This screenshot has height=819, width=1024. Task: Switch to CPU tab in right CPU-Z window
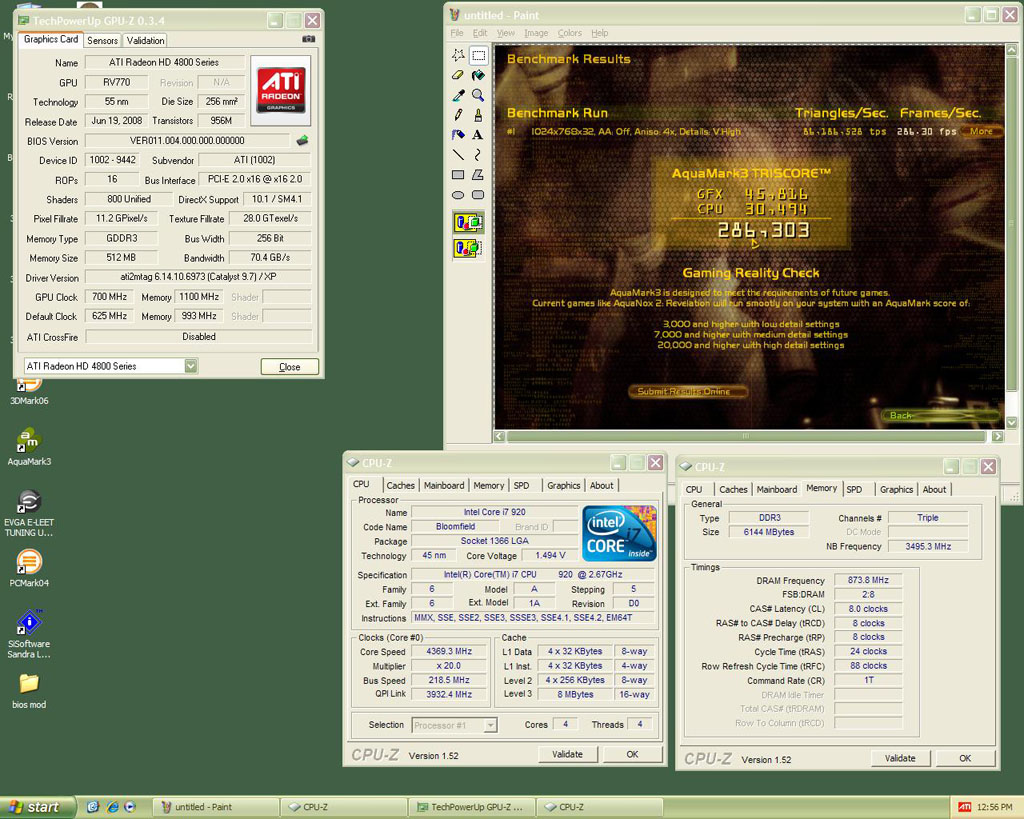(x=694, y=489)
